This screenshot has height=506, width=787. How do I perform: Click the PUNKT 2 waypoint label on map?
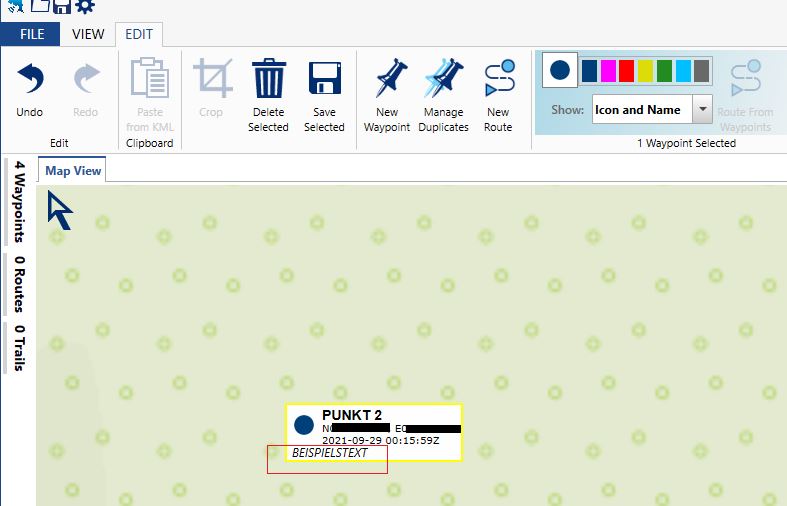tap(352, 416)
